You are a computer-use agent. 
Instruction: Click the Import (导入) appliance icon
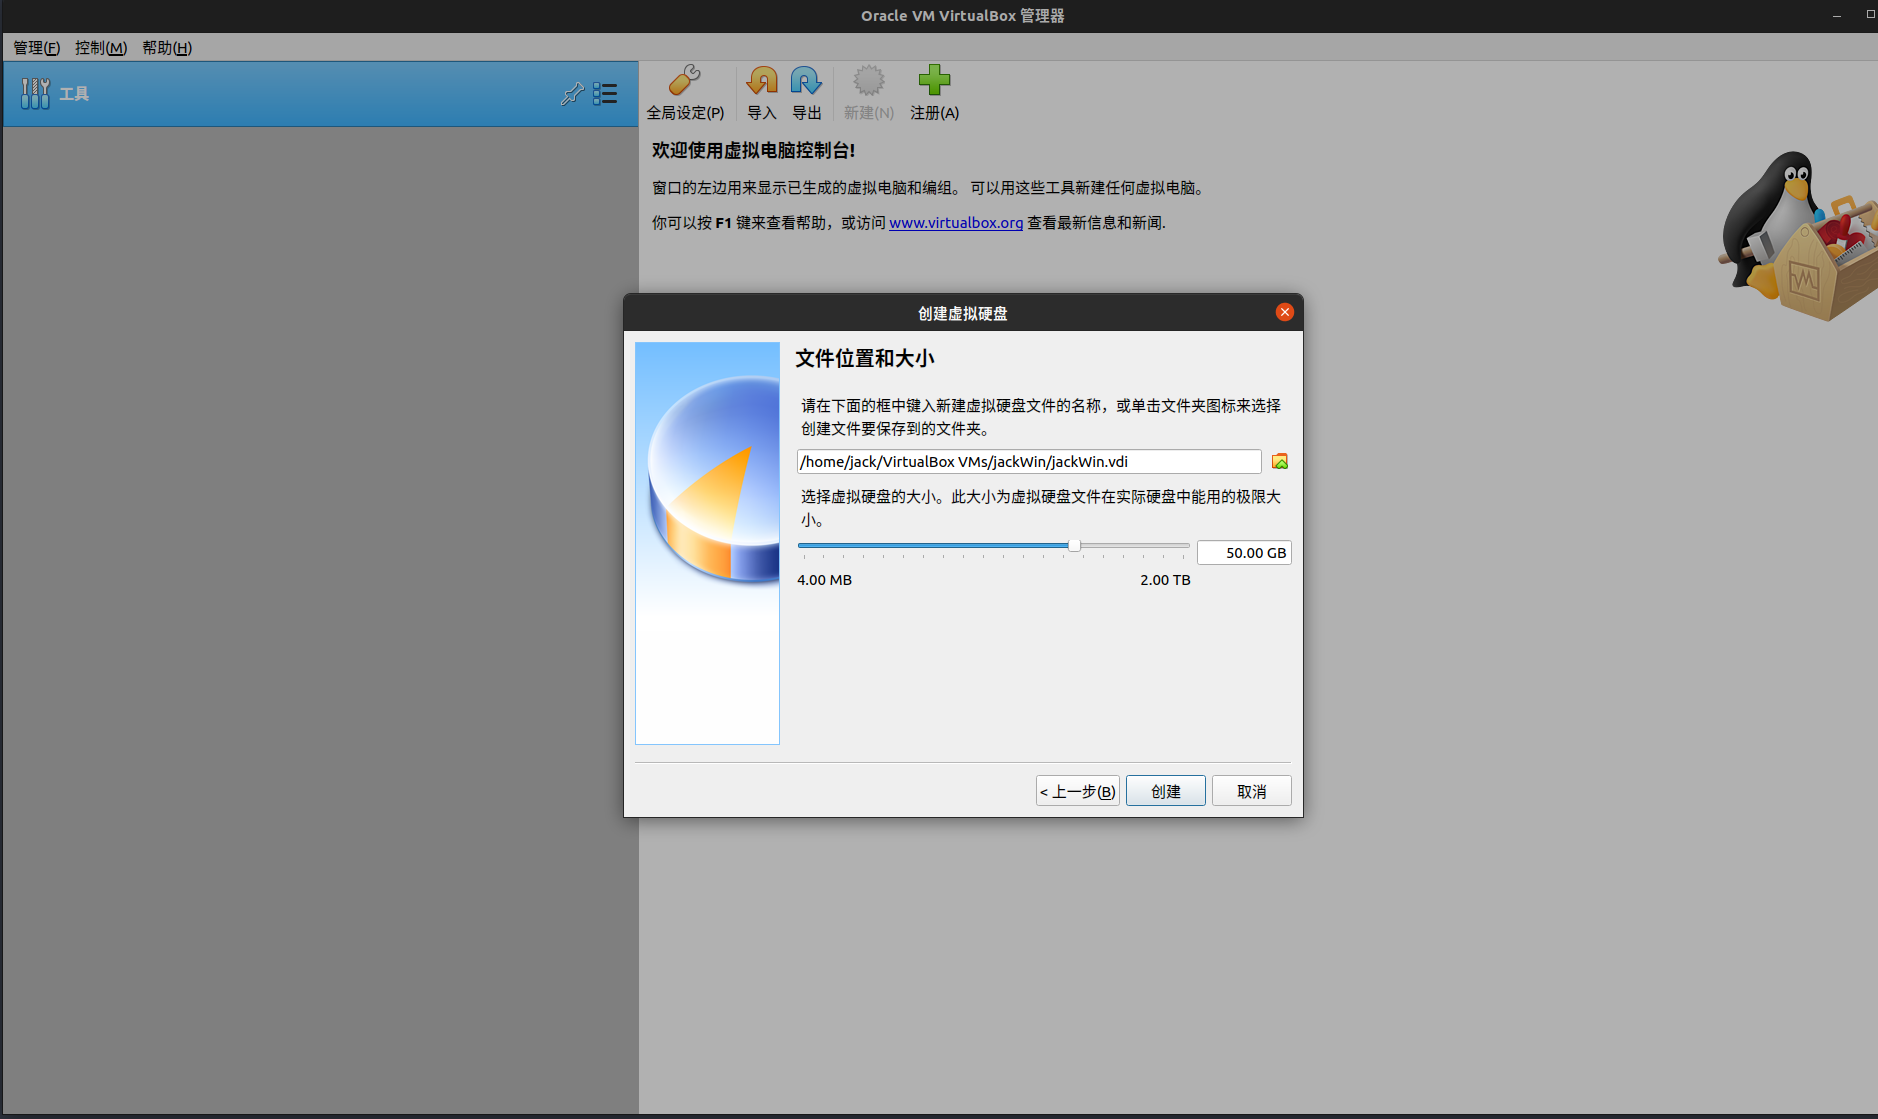(x=762, y=80)
